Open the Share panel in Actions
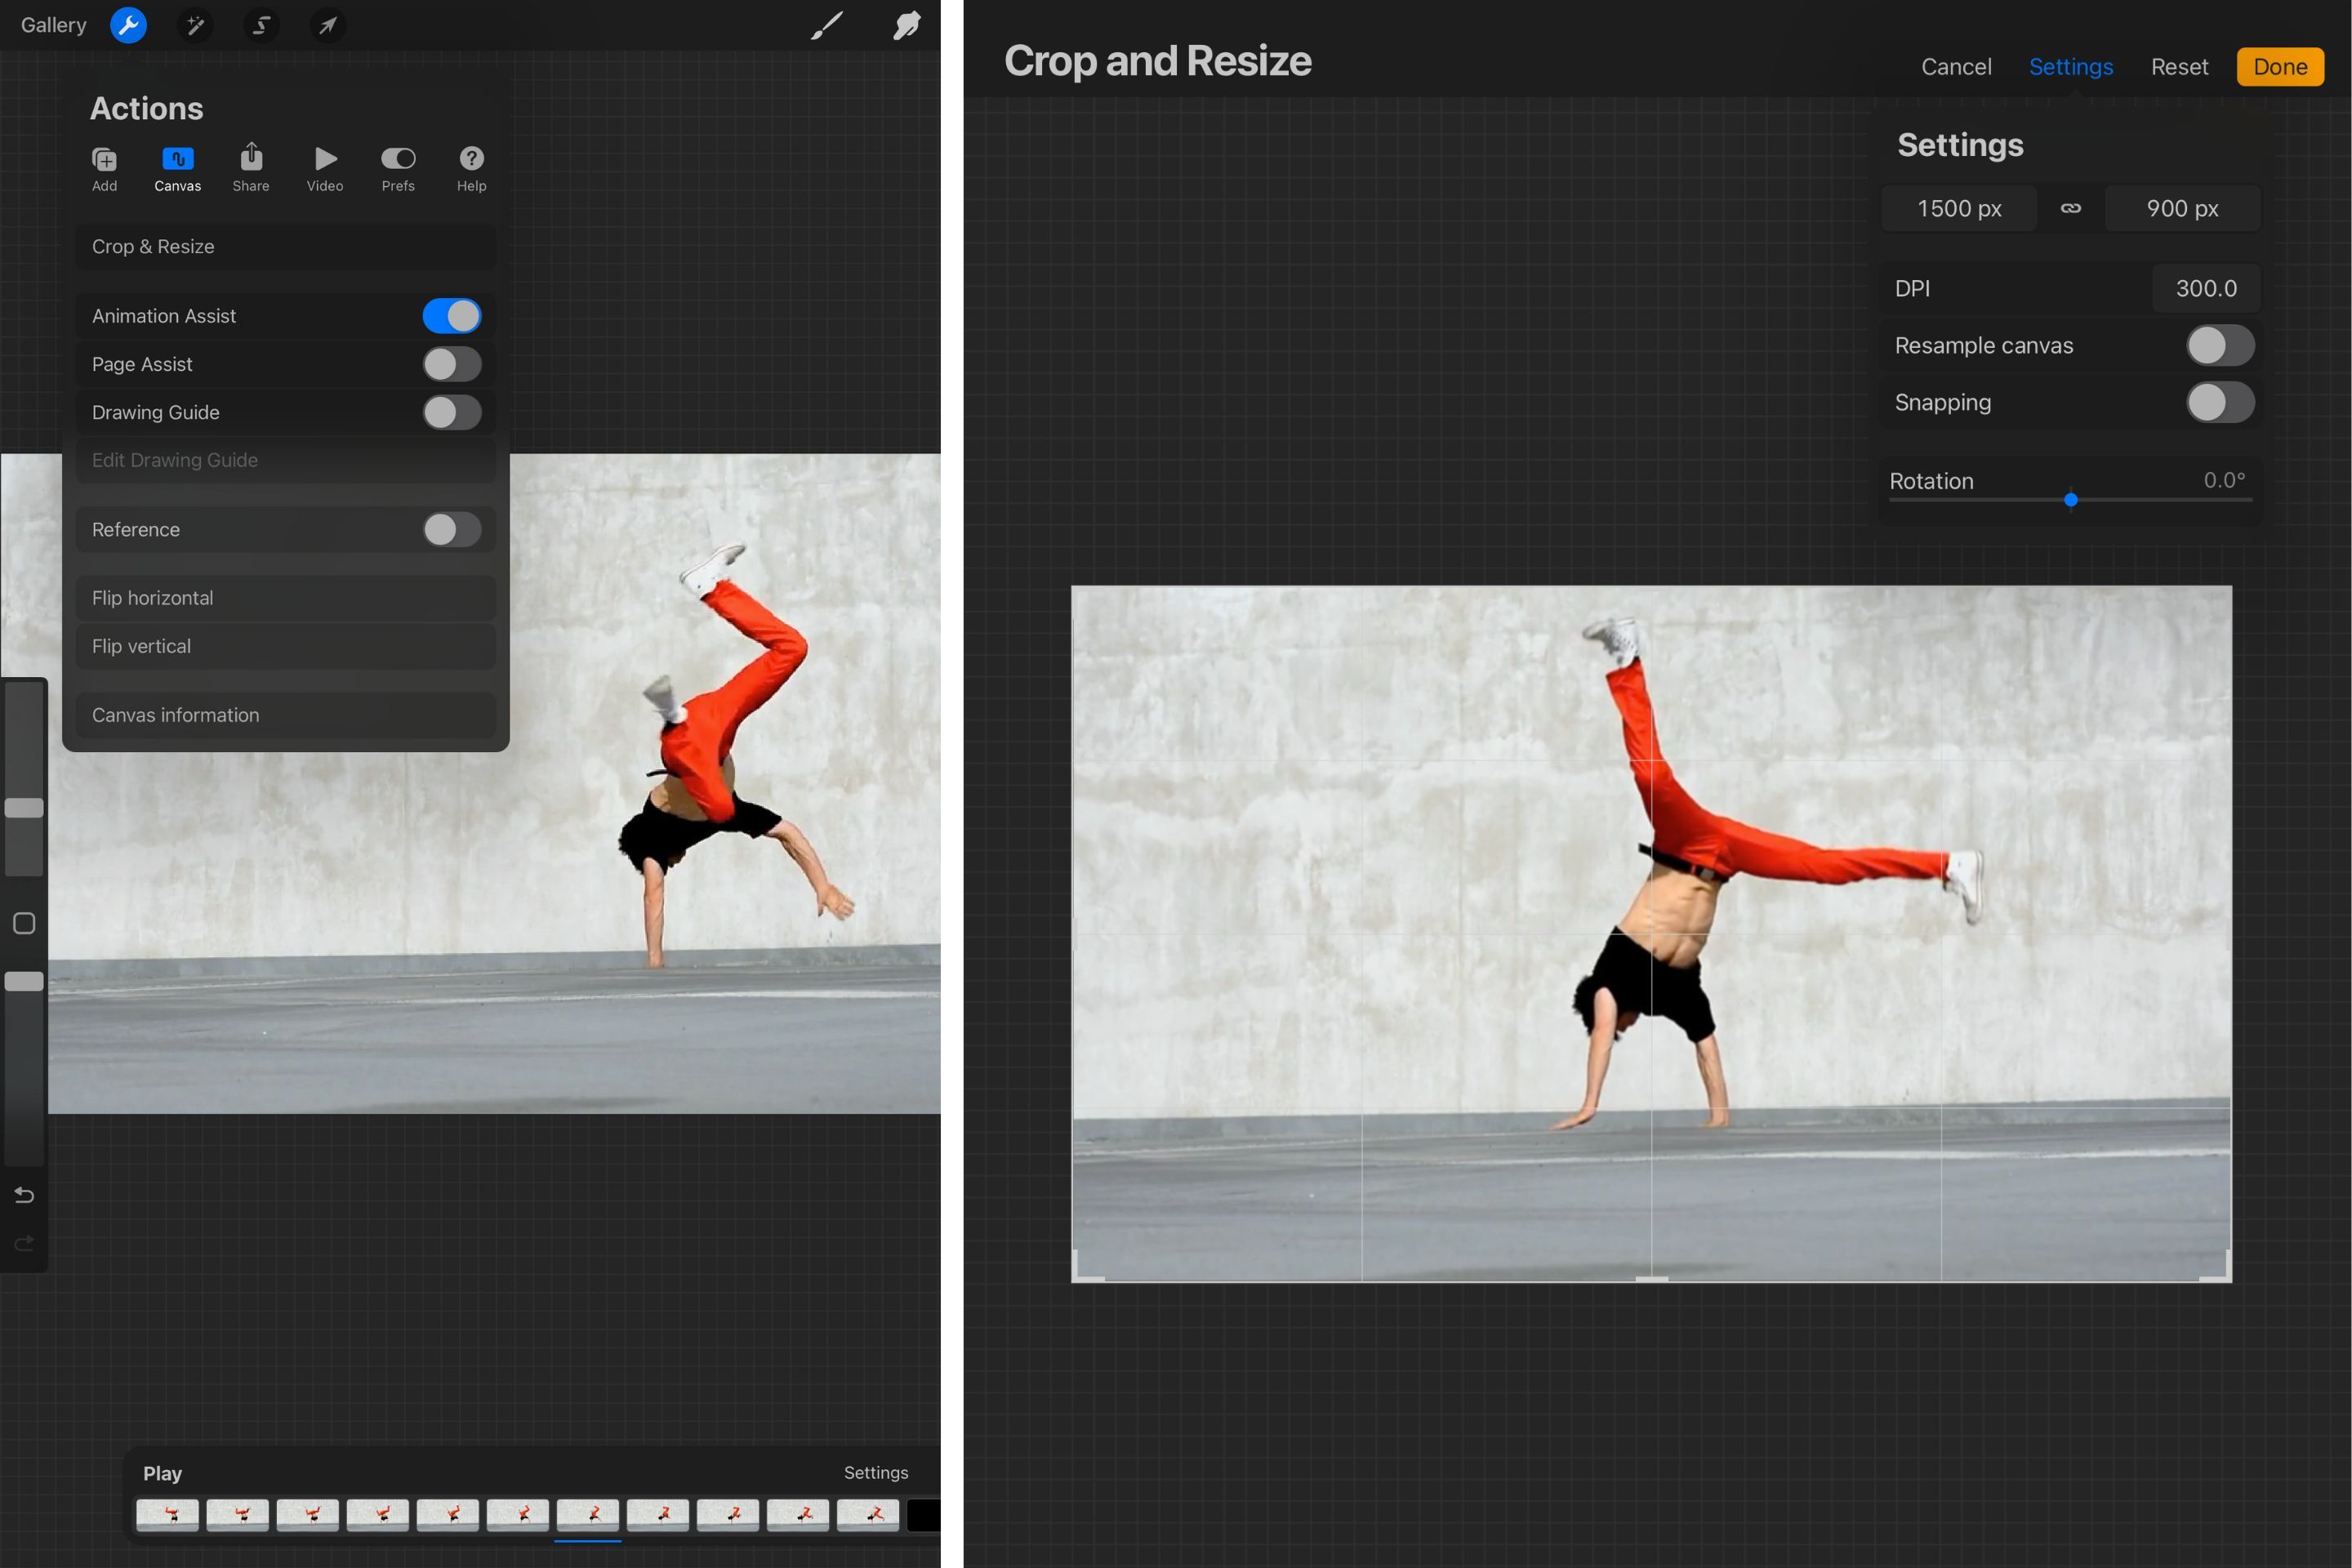Screen dimensions: 2352x1568 pyautogui.click(x=250, y=167)
